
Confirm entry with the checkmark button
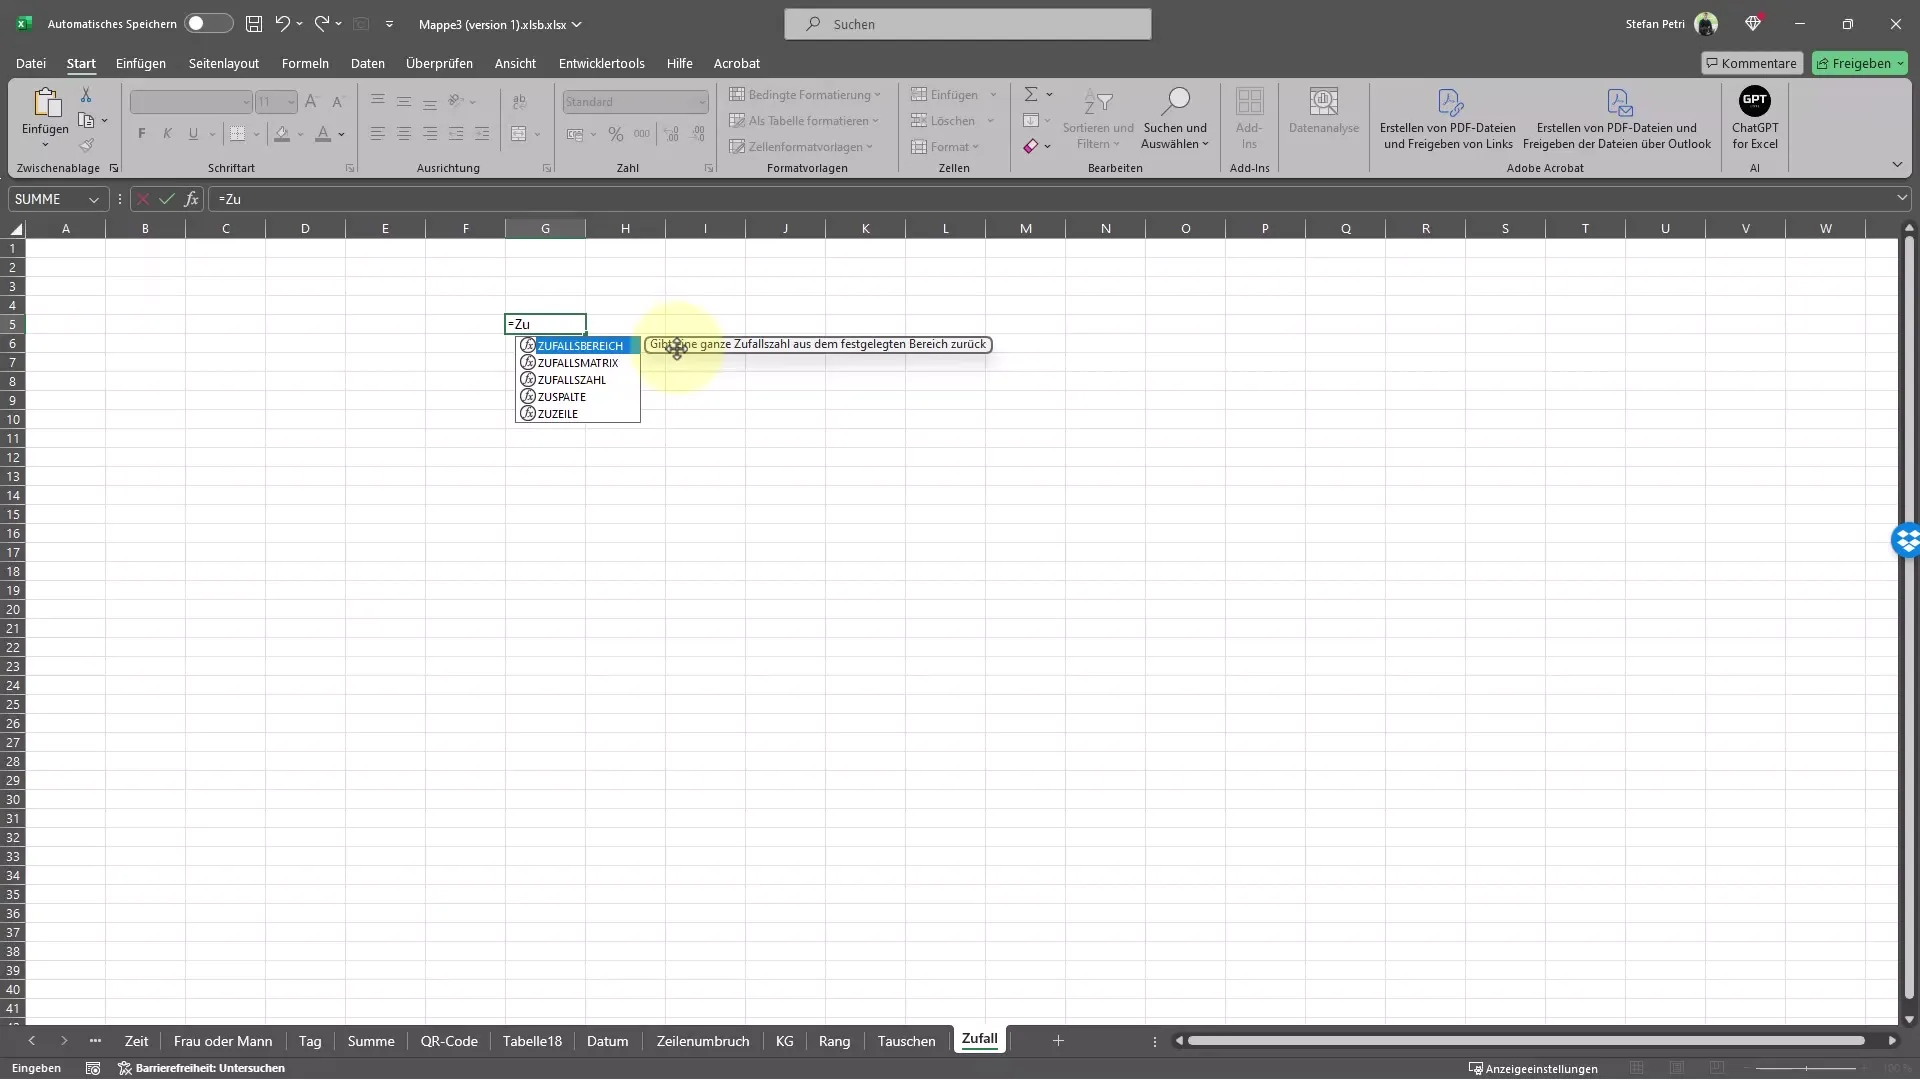167,199
